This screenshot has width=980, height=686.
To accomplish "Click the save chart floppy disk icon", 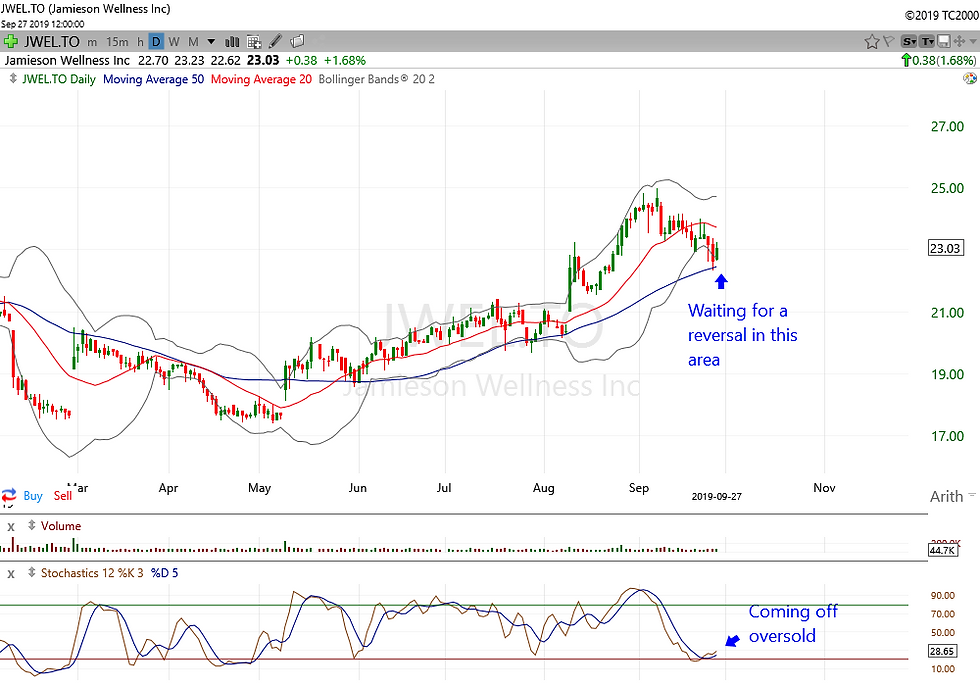I will point(944,42).
